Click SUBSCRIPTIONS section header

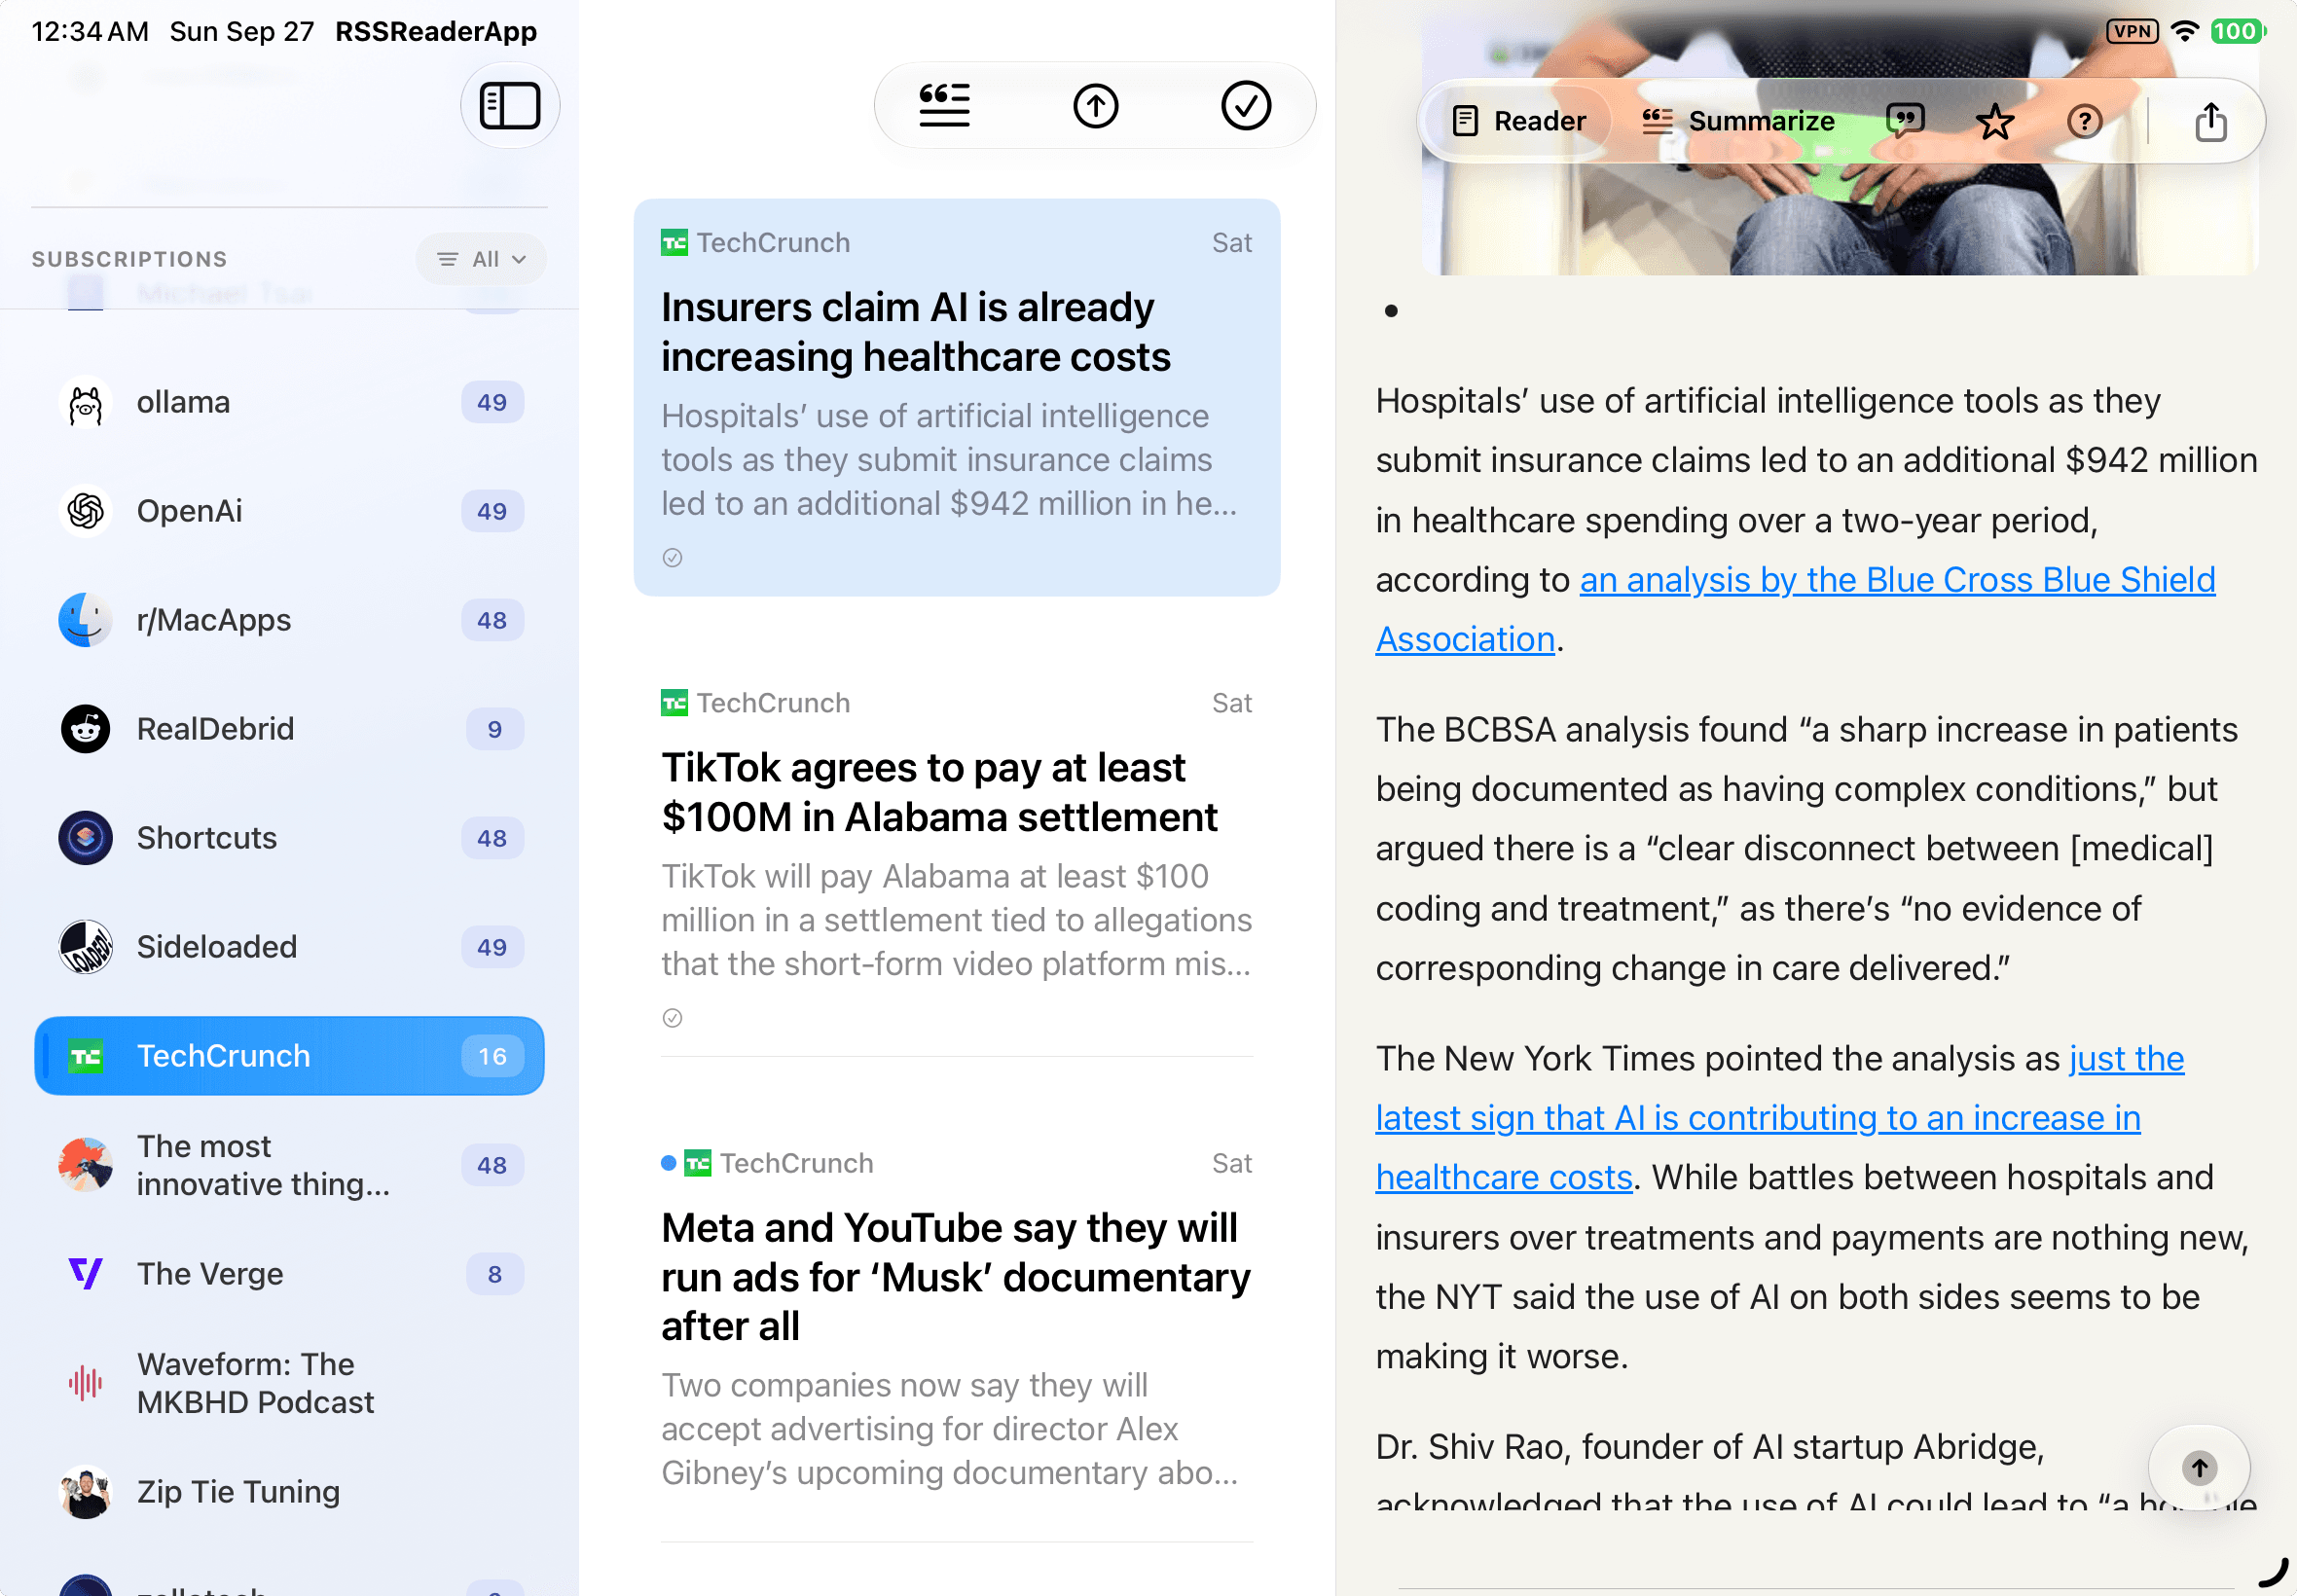[129, 259]
